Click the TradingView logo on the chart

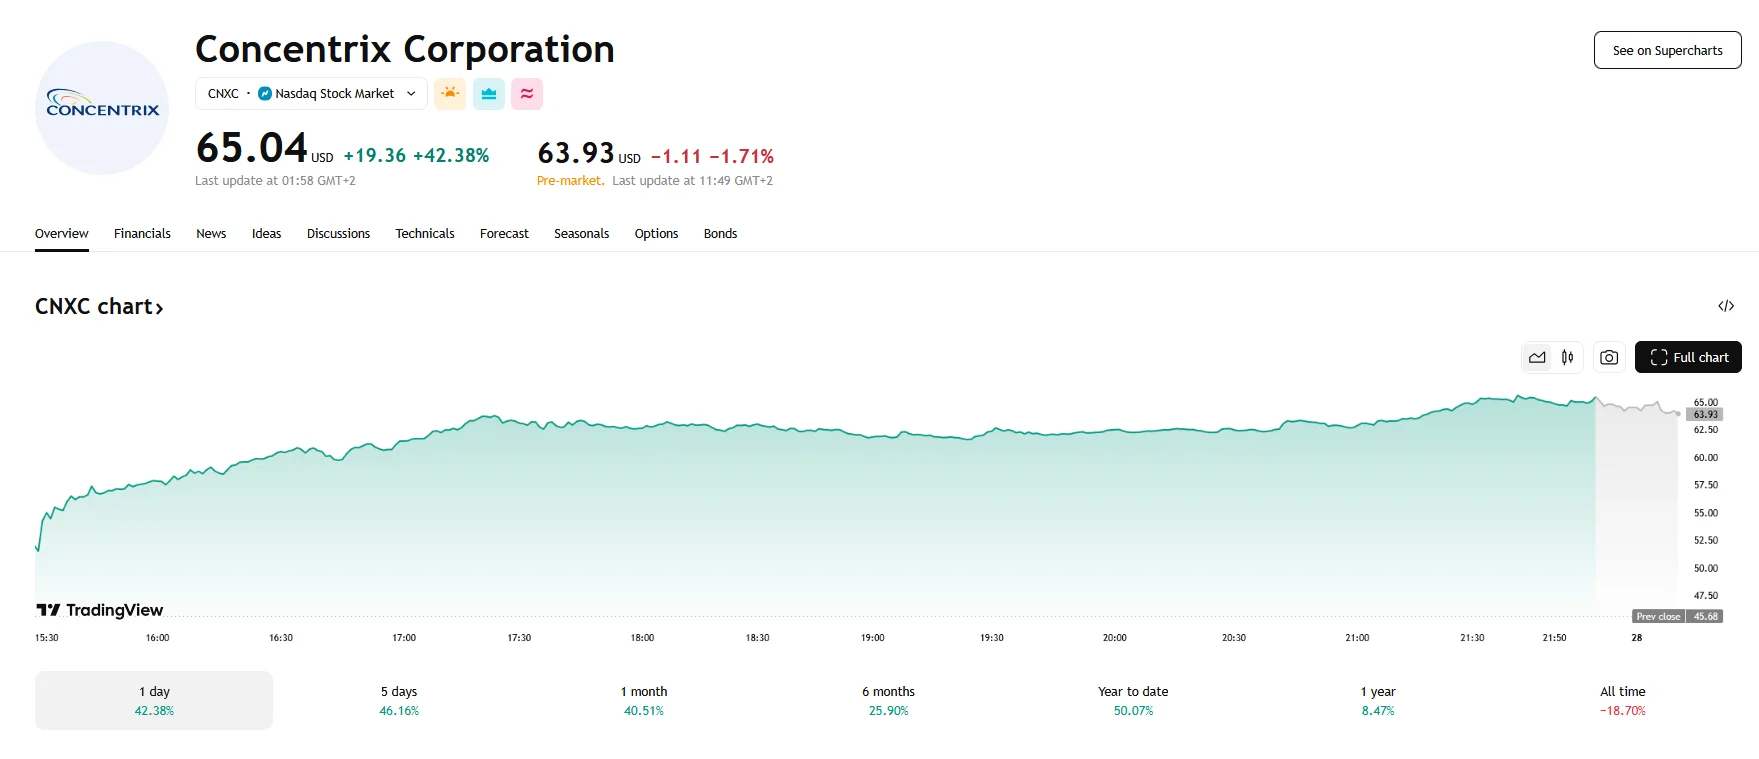click(100, 610)
